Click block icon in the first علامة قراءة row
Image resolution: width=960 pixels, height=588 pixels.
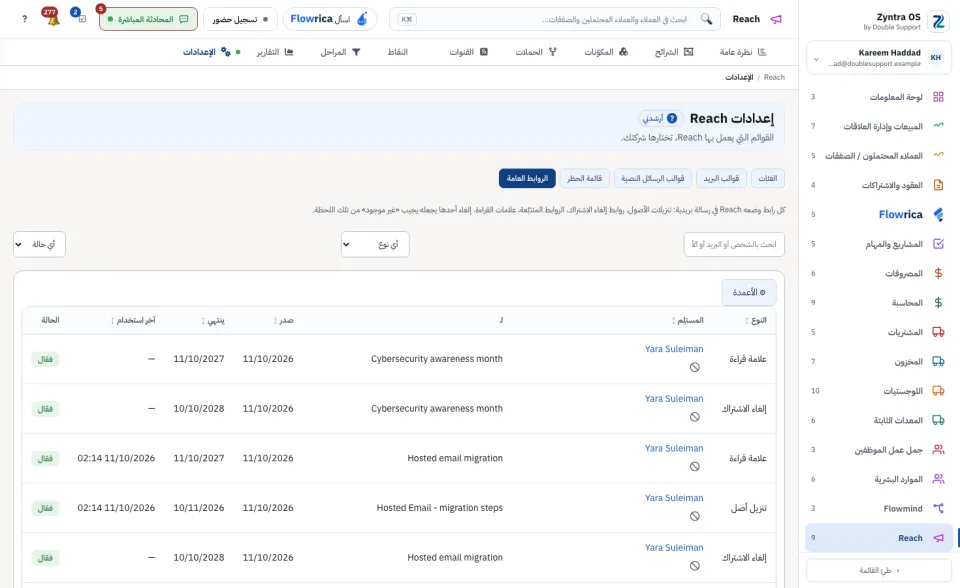tap(695, 368)
